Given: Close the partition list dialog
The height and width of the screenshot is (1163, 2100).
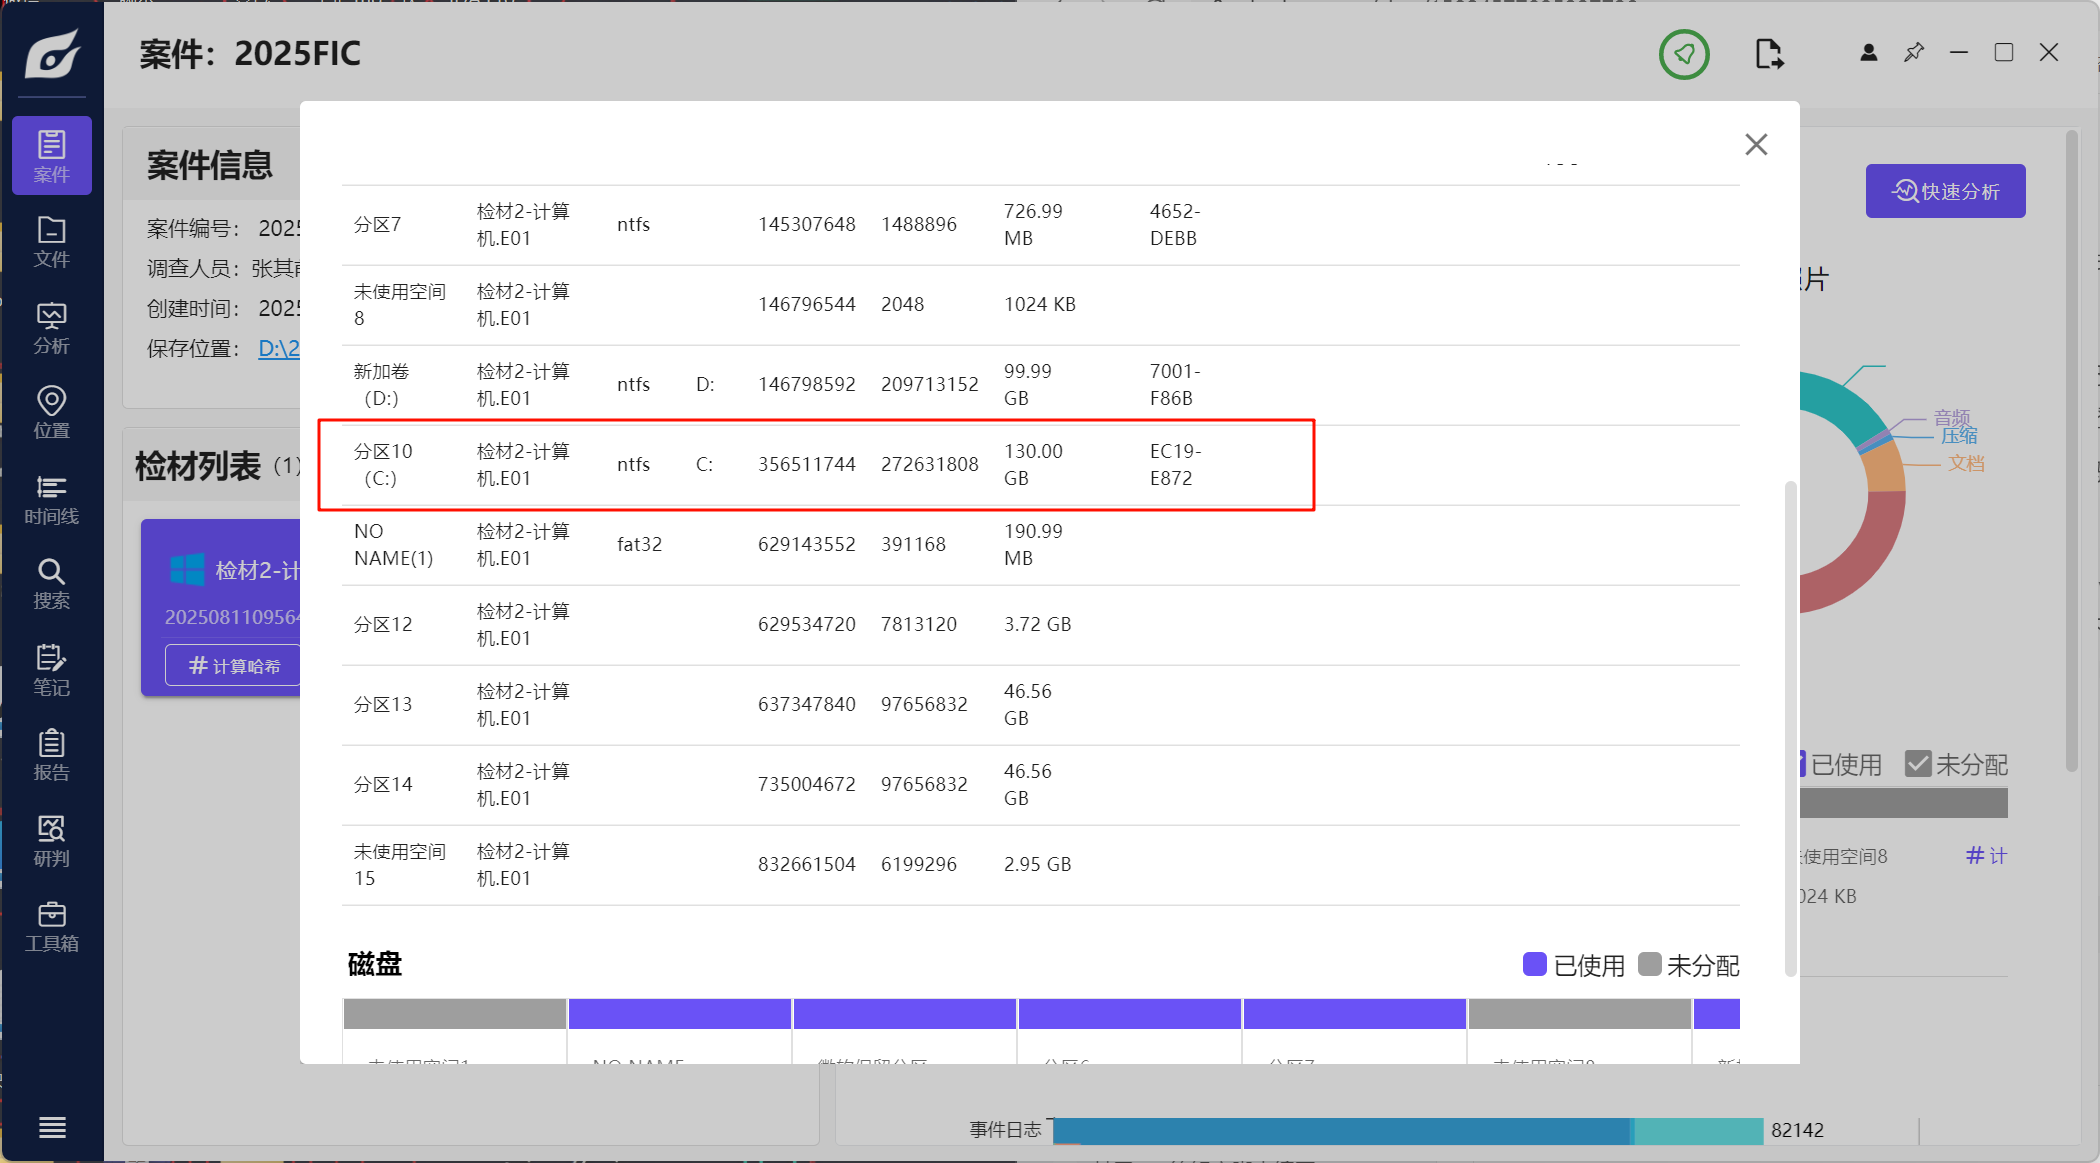Looking at the screenshot, I should (1756, 145).
